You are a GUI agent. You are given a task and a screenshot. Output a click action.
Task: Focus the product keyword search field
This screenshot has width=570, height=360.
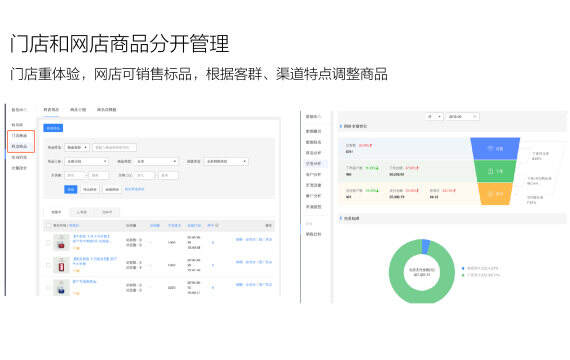point(114,147)
